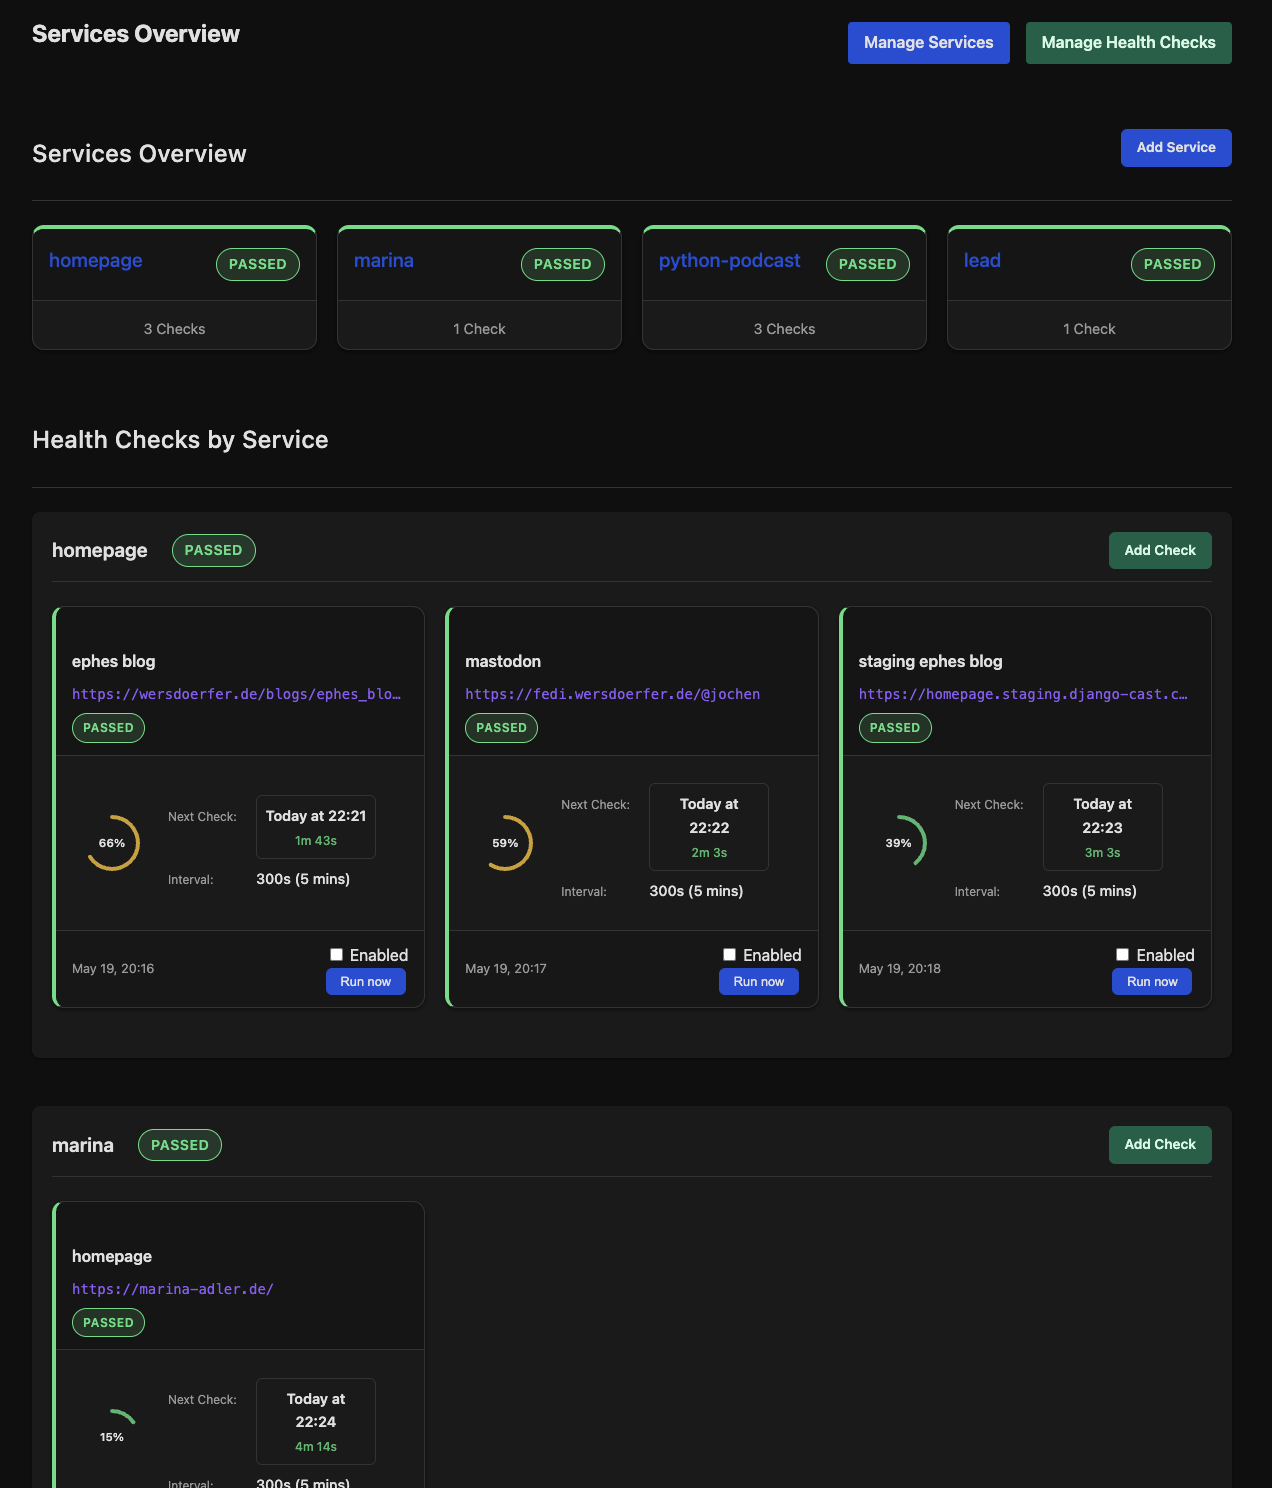The image size is (1272, 1488).
Task: Open the lead service link
Action: click(x=982, y=261)
